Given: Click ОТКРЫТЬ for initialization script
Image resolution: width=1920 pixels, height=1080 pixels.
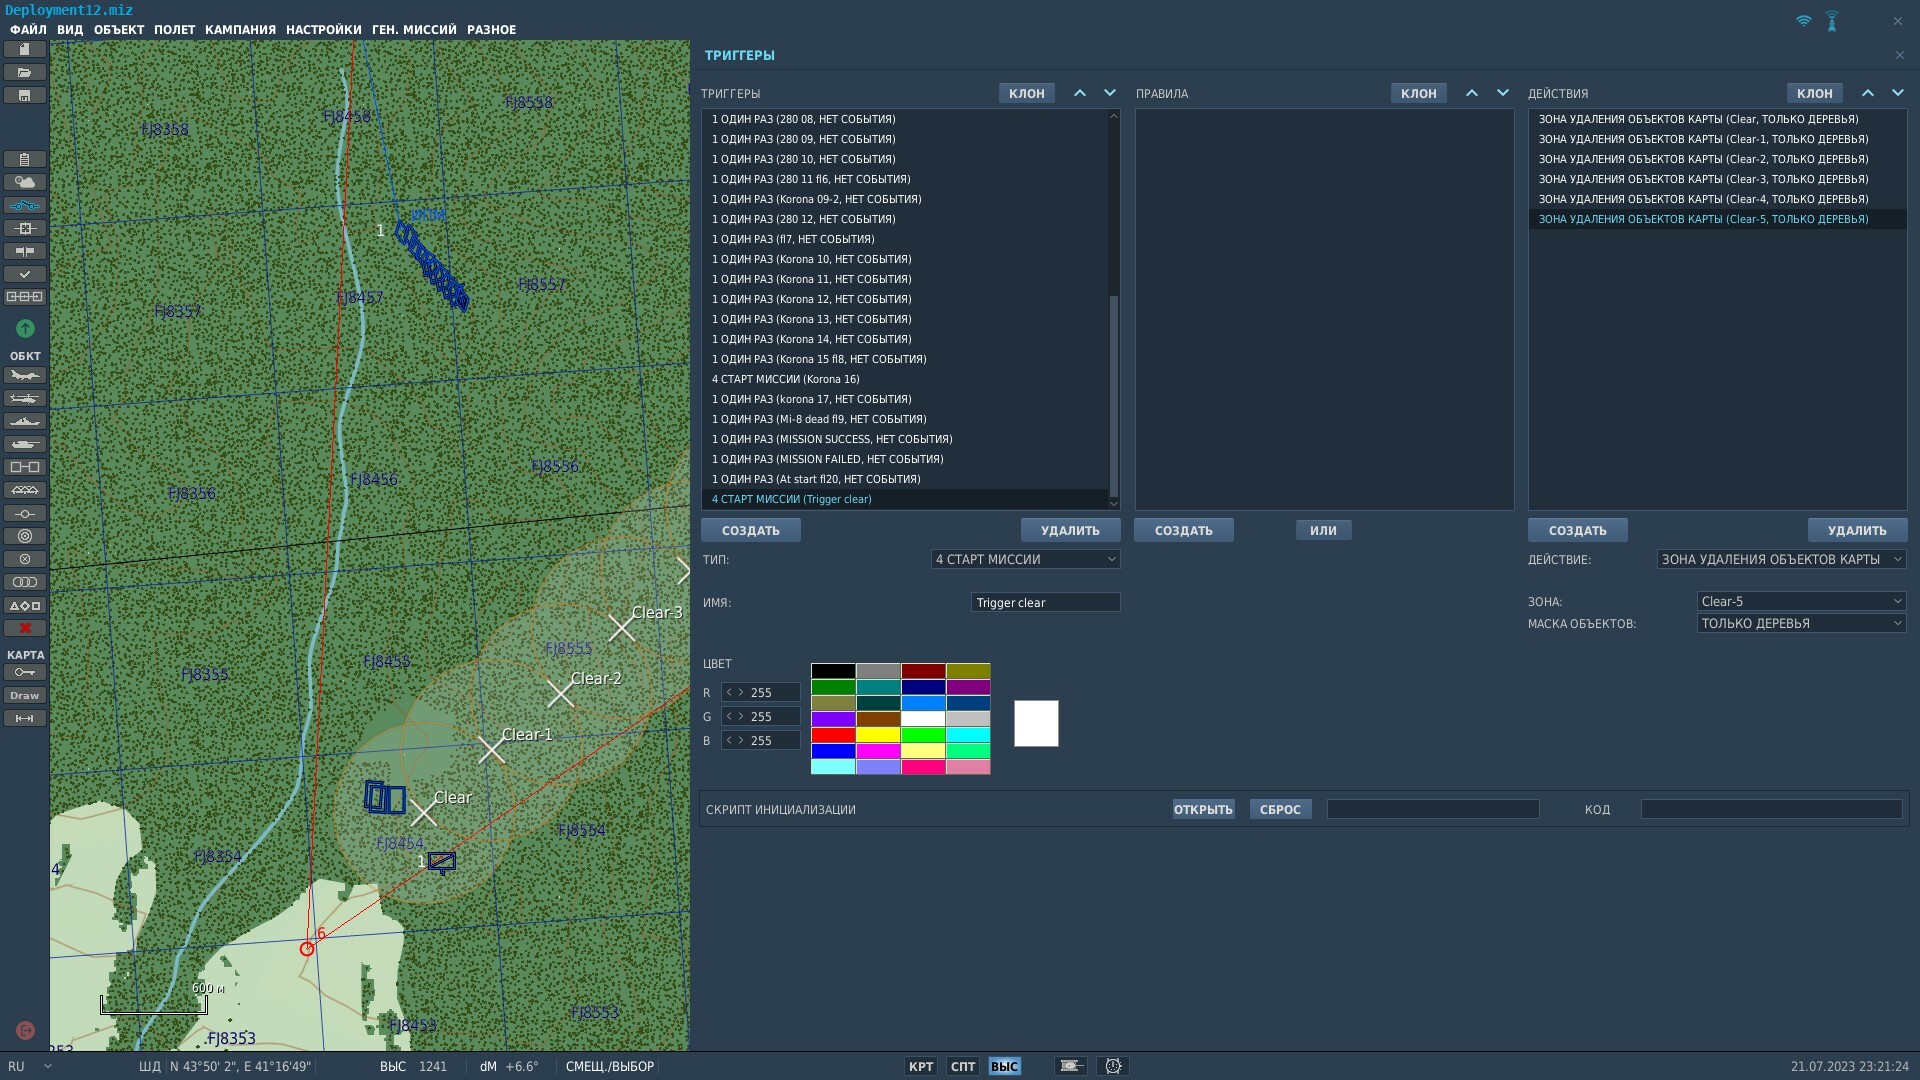Looking at the screenshot, I should pyautogui.click(x=1203, y=809).
